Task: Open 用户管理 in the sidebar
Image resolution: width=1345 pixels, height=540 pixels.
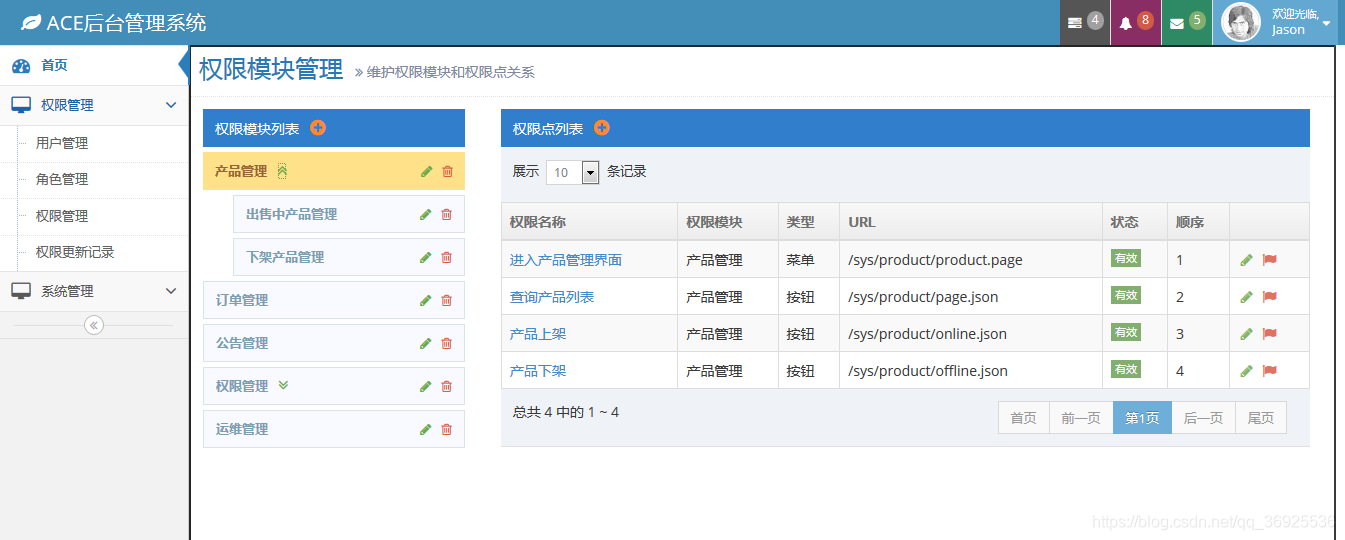Action: [62, 143]
